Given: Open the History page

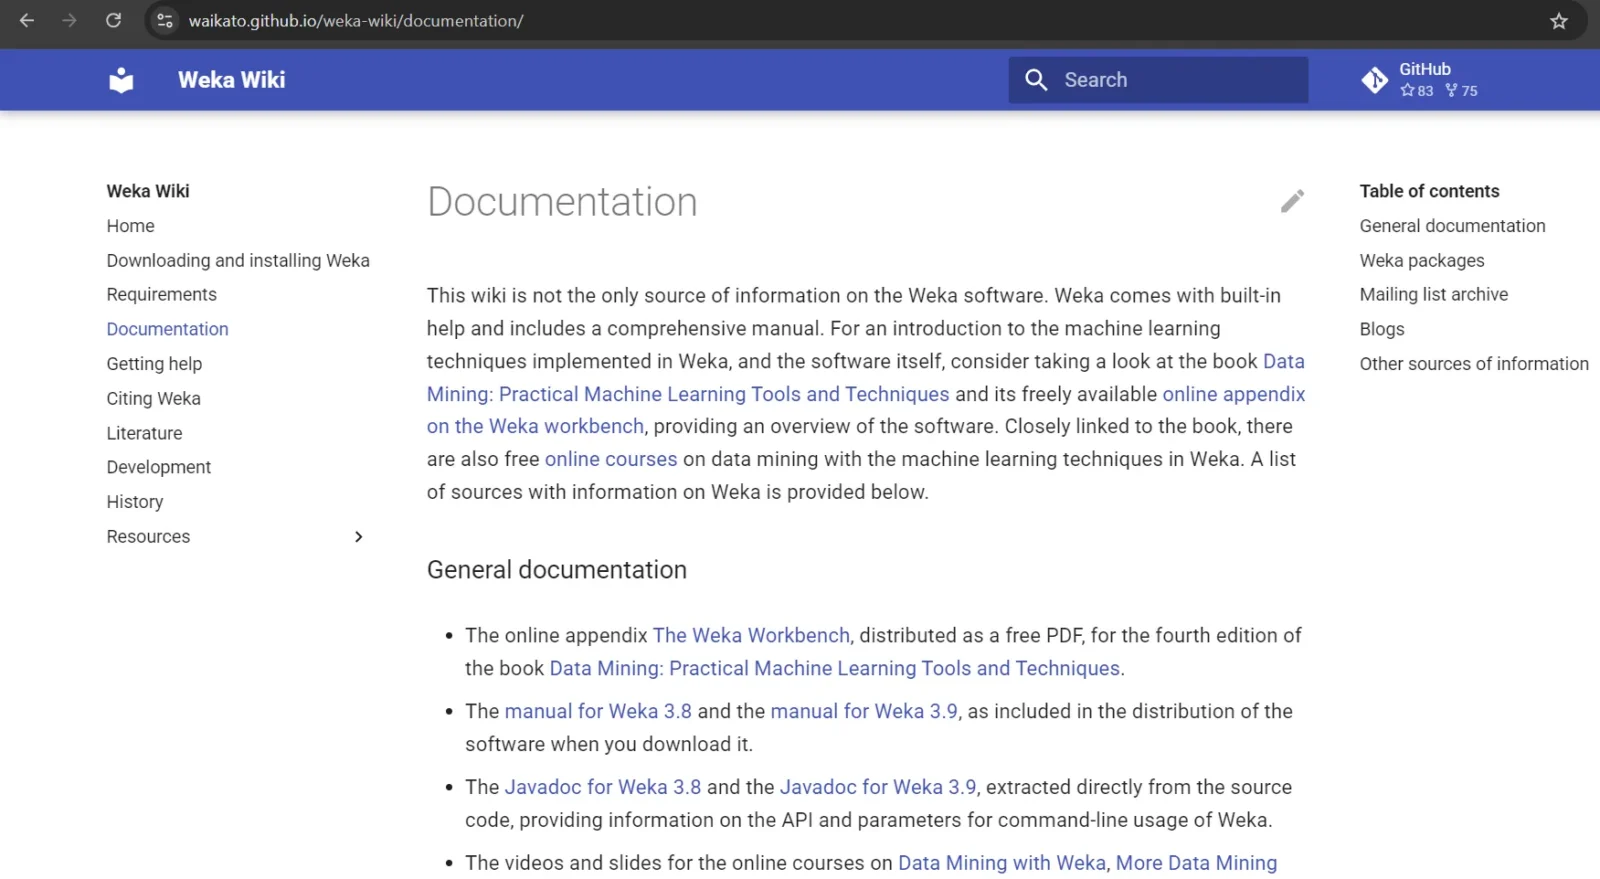Looking at the screenshot, I should pos(135,502).
